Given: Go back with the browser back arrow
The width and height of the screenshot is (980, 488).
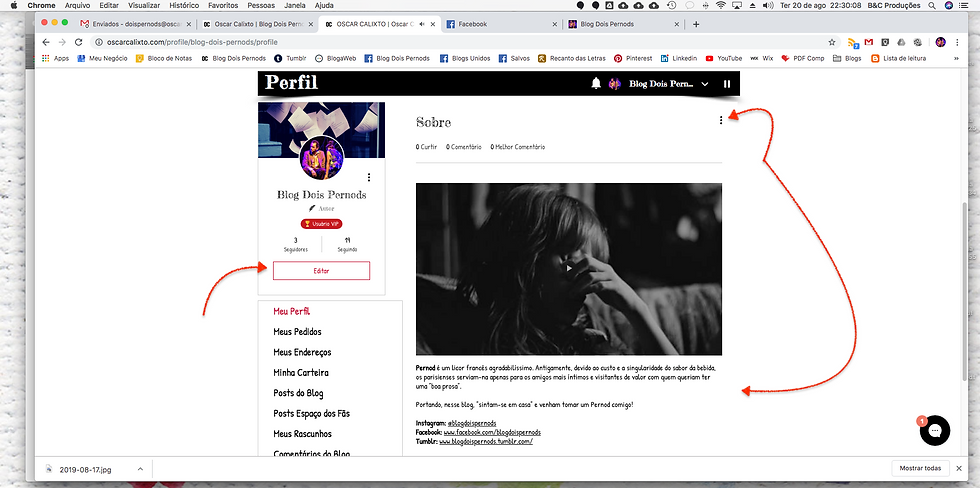Looking at the screenshot, I should pyautogui.click(x=46, y=42).
